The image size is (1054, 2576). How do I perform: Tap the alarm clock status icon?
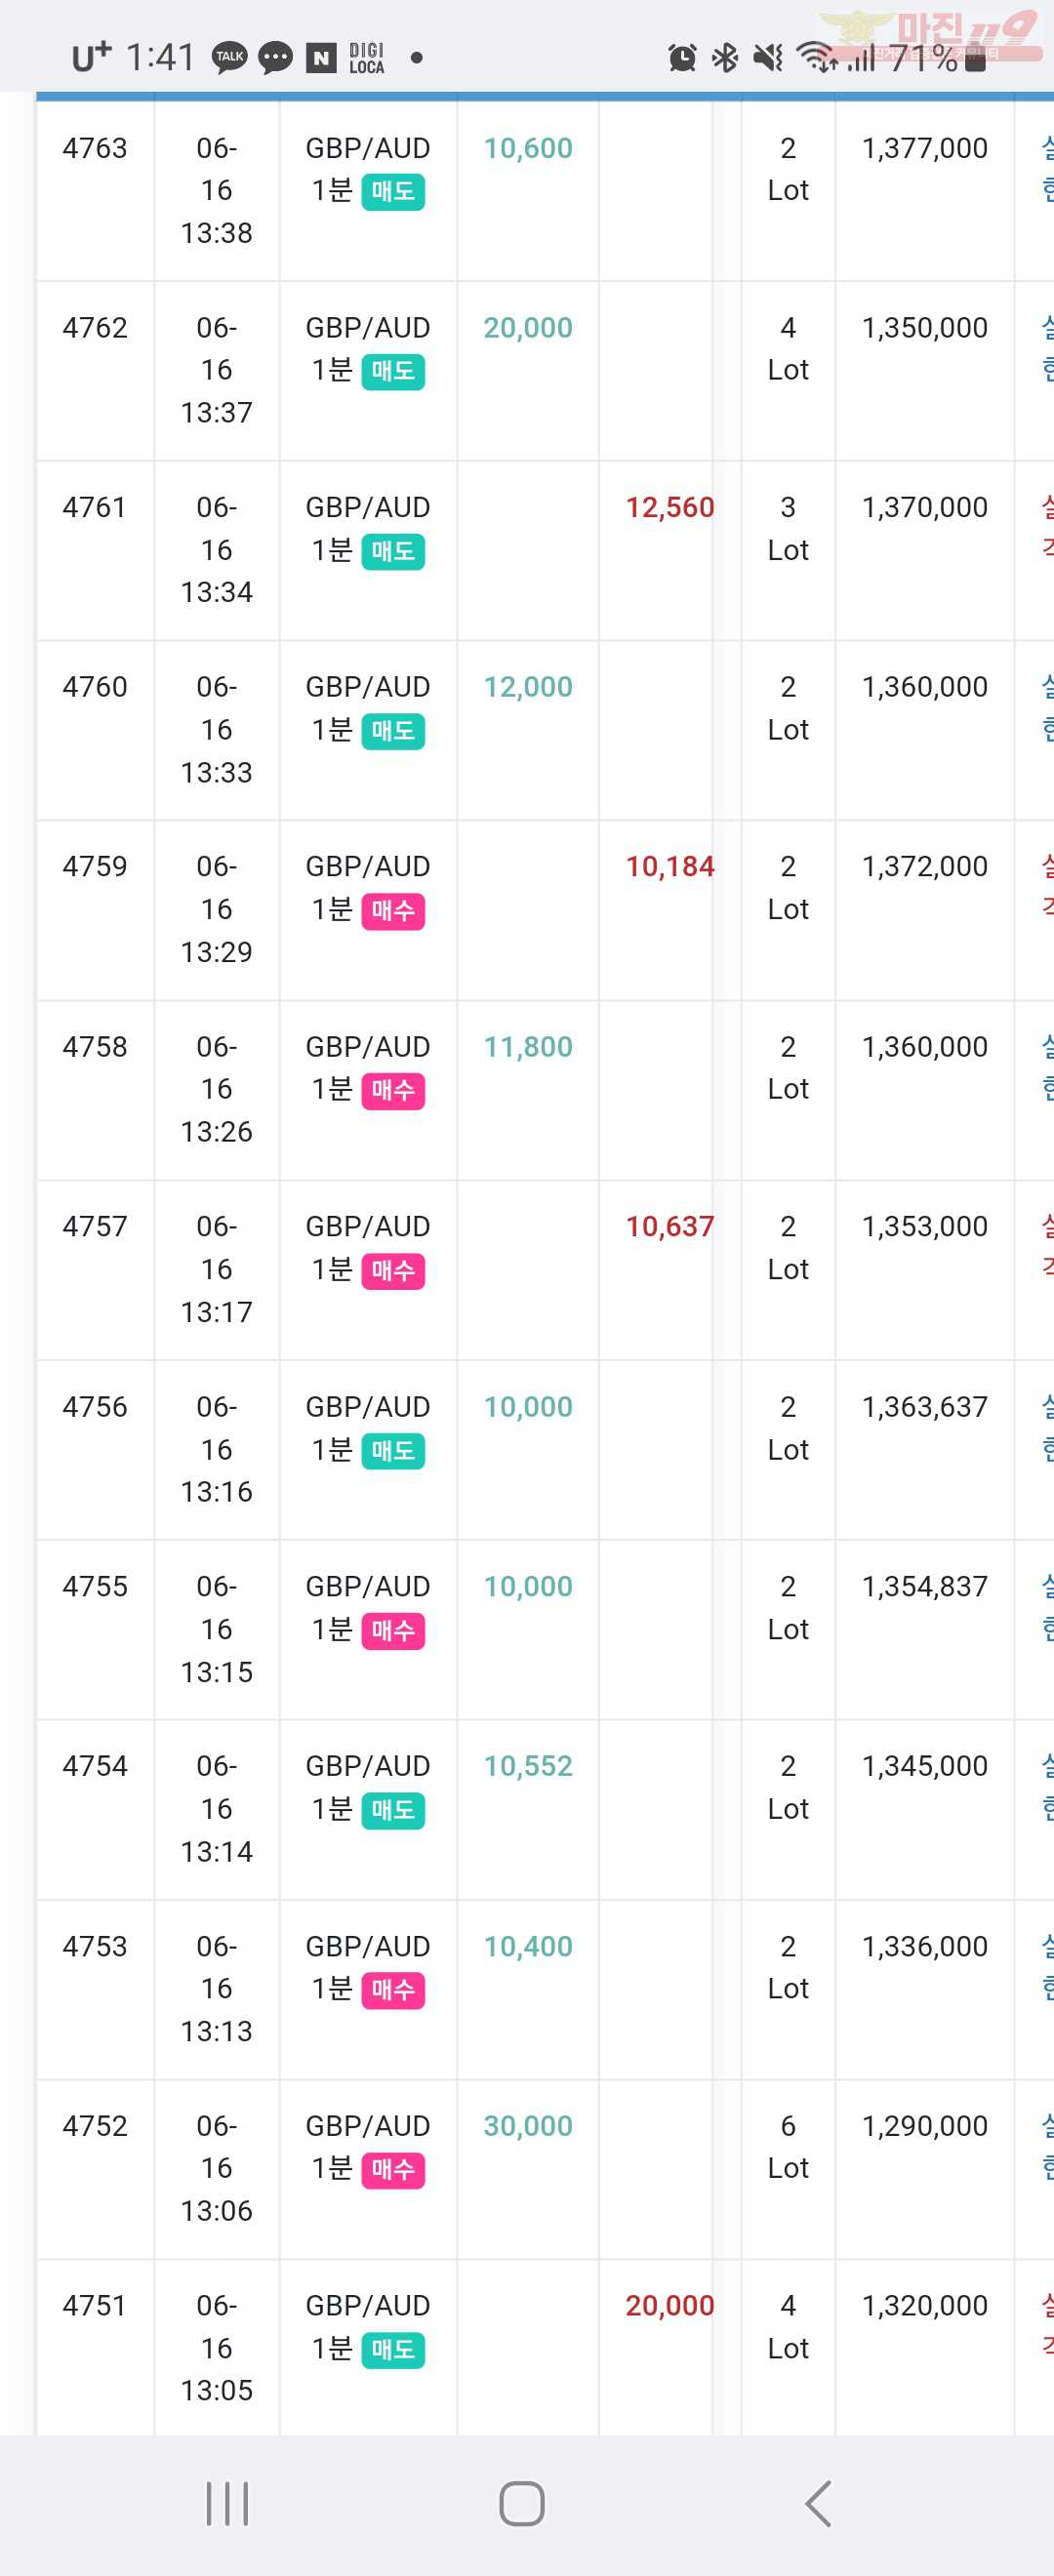click(x=682, y=58)
